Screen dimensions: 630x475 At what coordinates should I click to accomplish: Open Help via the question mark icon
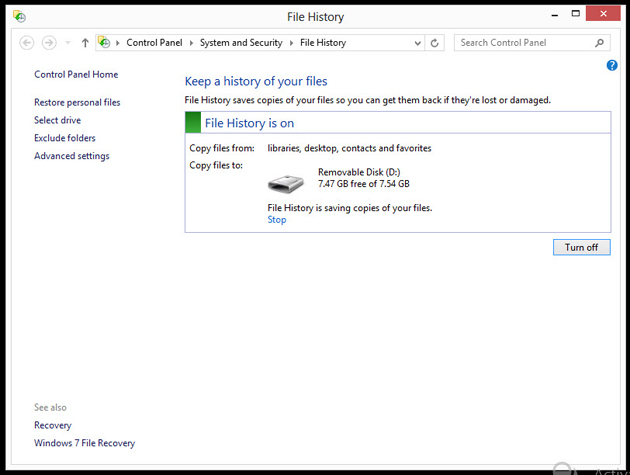tap(612, 65)
